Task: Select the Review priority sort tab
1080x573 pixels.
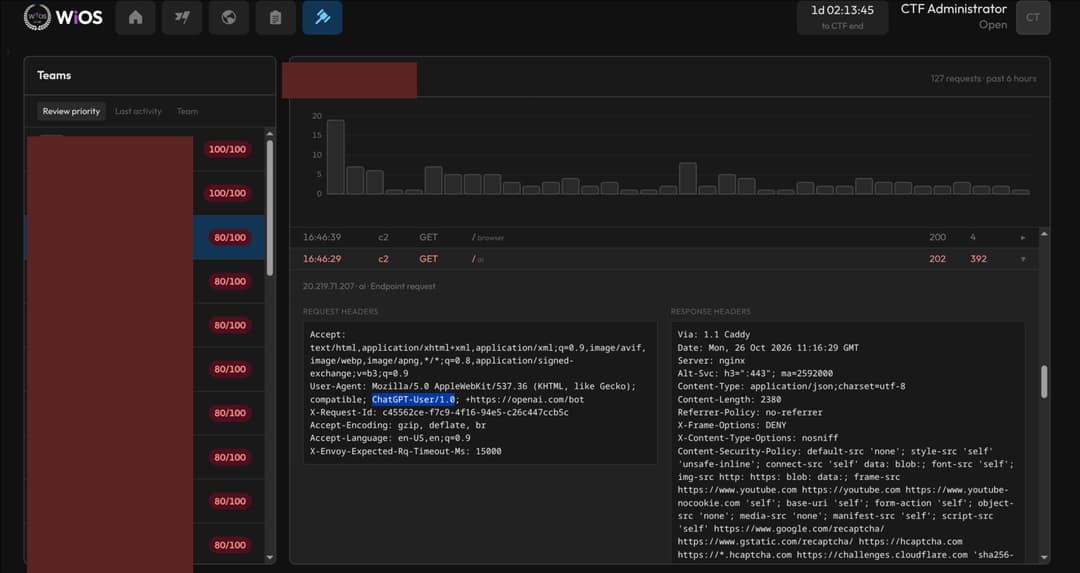Action: [71, 111]
